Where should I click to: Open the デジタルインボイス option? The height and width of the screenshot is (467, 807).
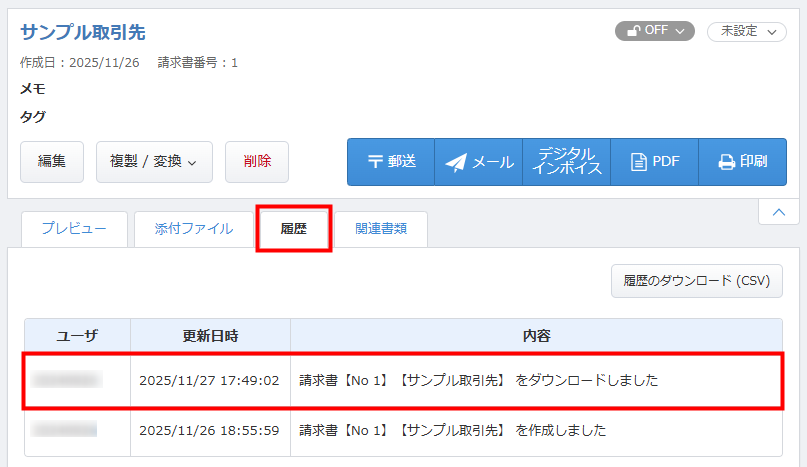[566, 162]
